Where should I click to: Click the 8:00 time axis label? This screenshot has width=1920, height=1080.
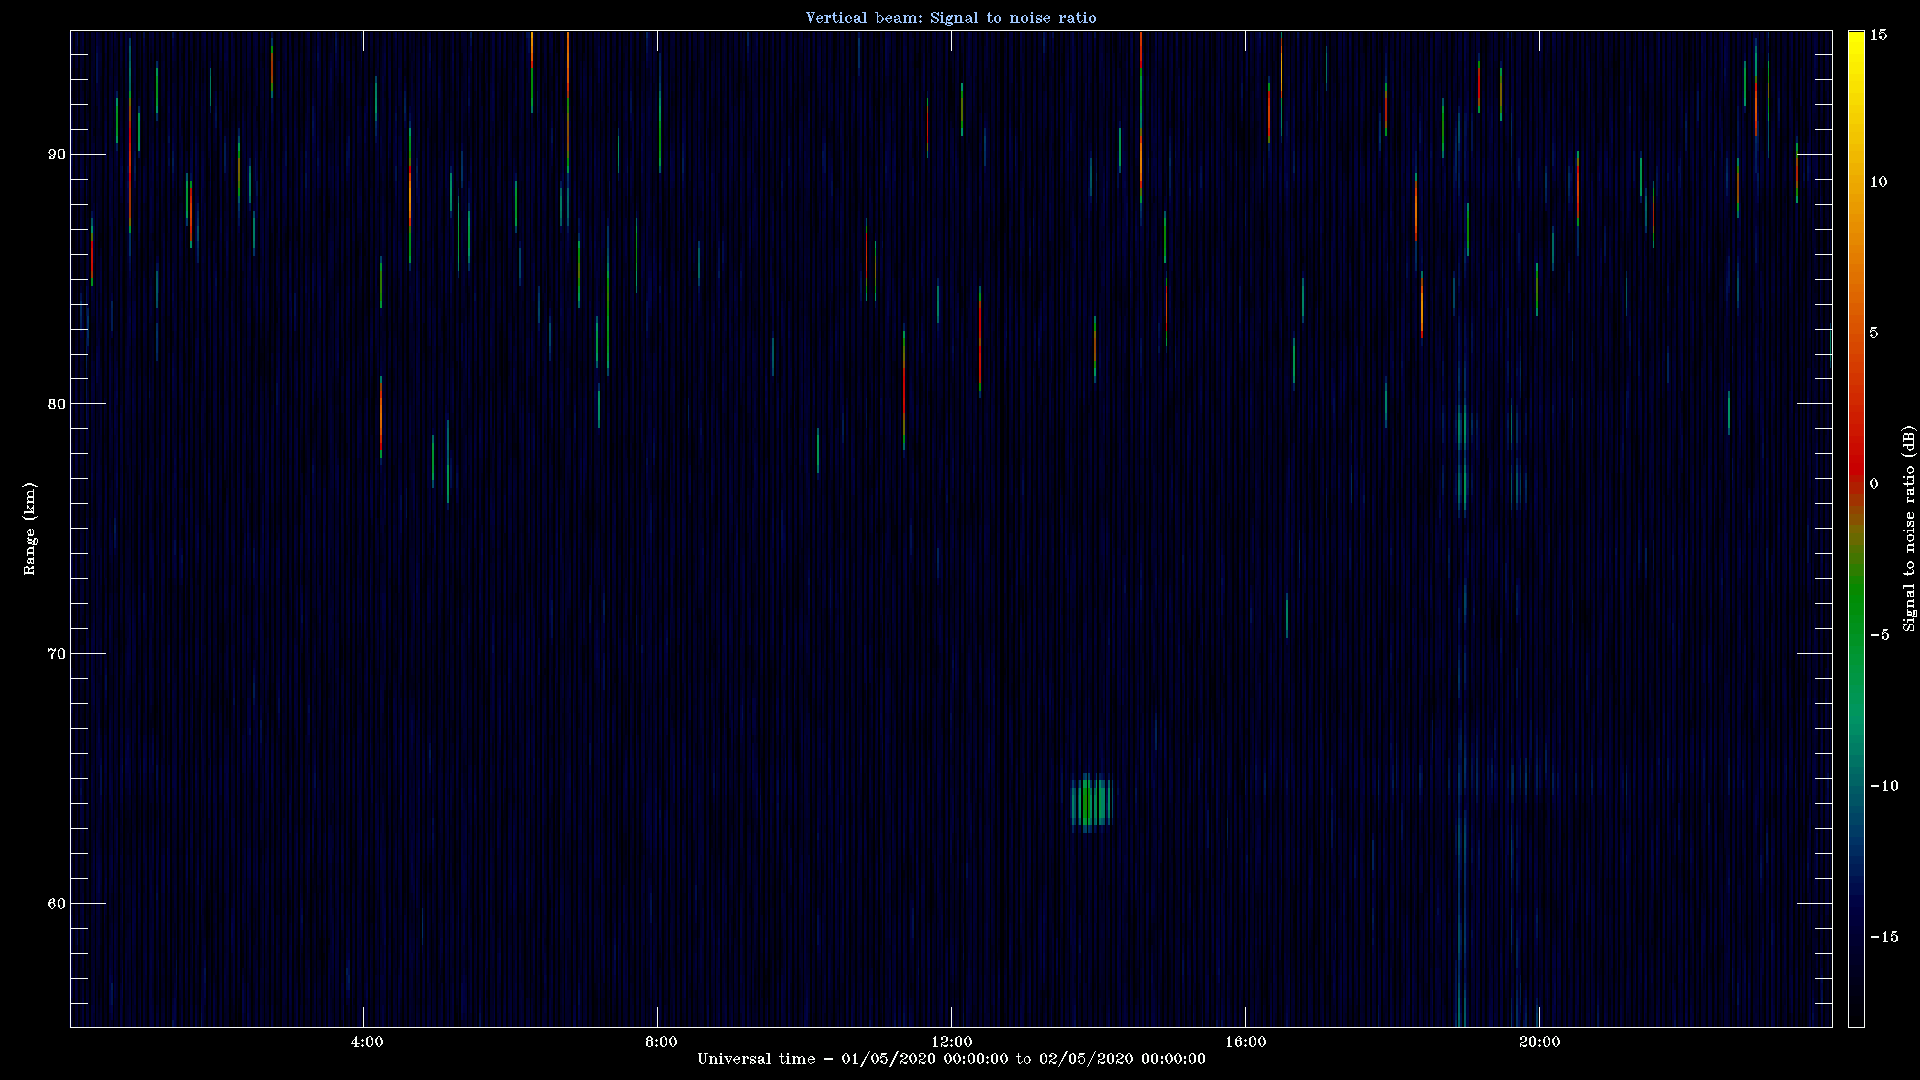coord(661,1042)
